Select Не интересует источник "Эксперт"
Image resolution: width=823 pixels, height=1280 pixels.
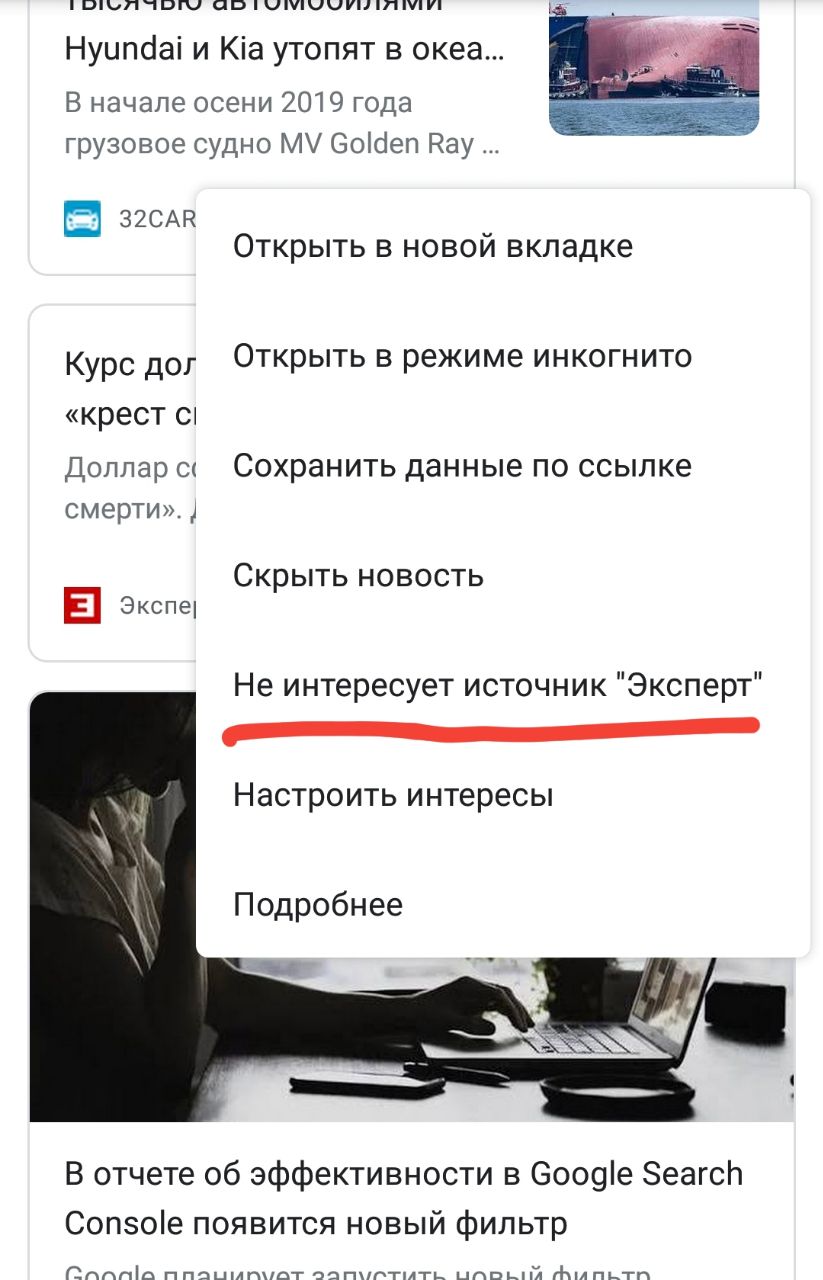(498, 686)
